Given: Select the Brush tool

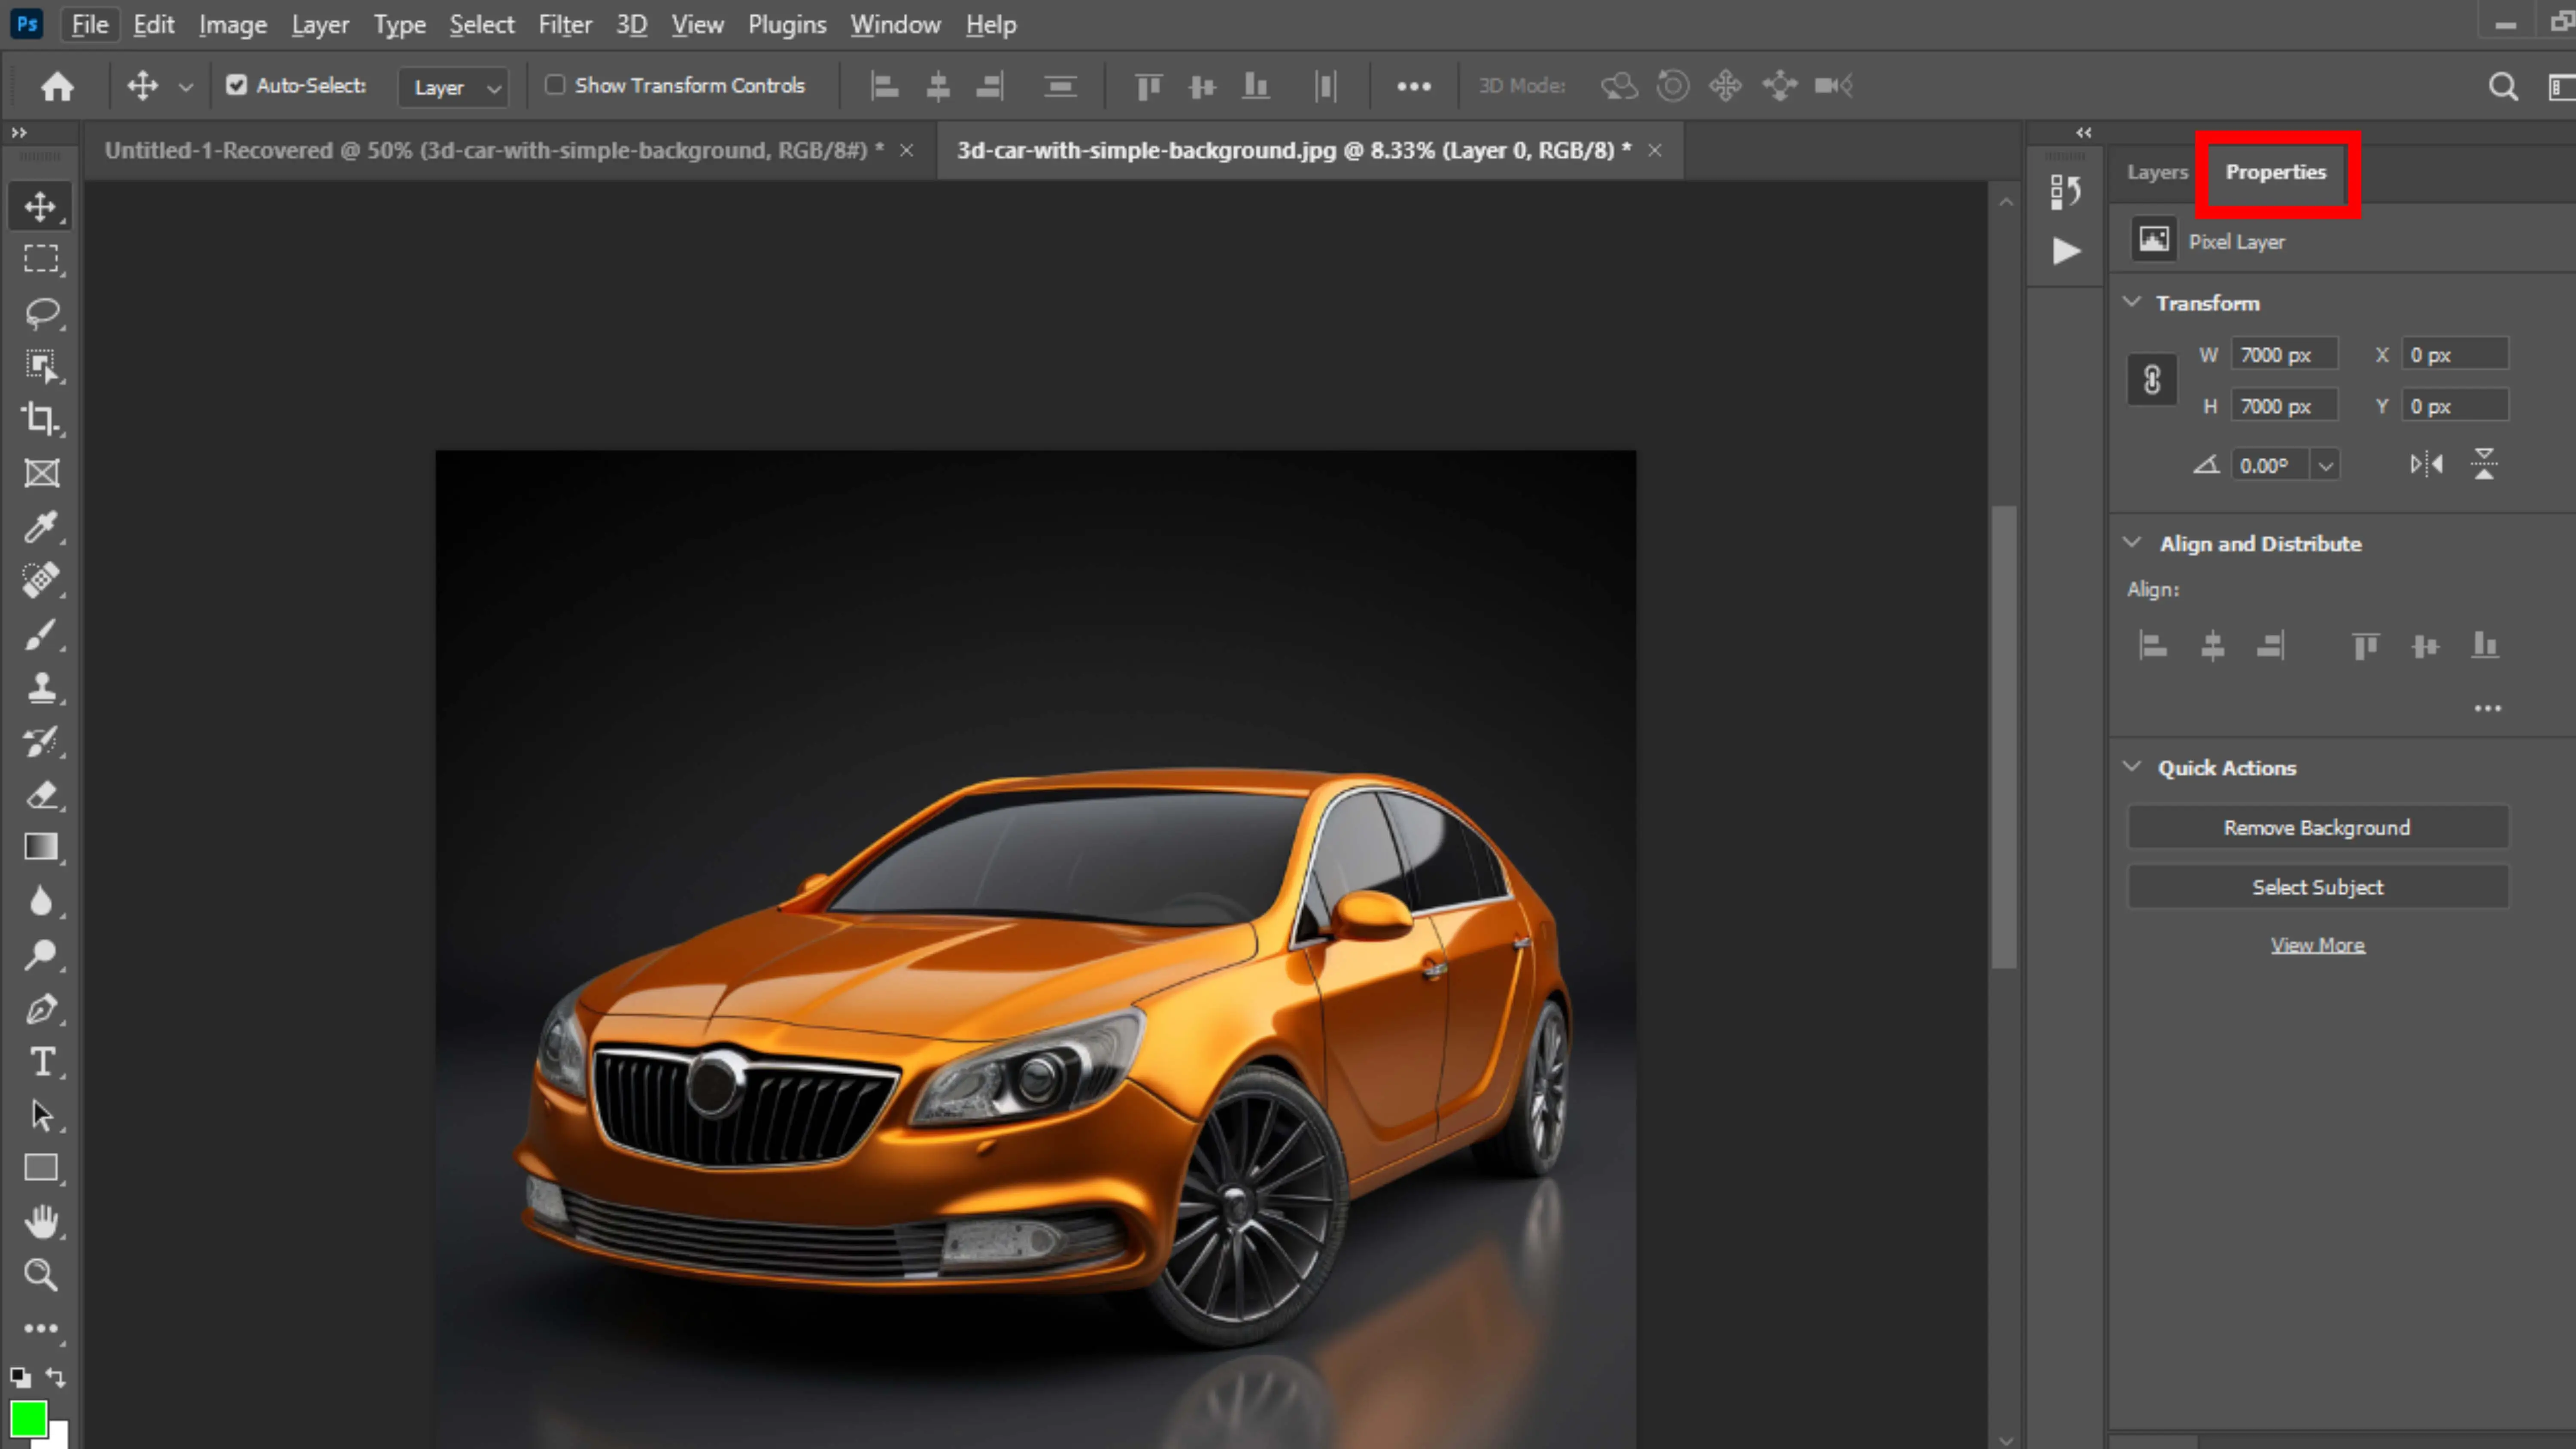Looking at the screenshot, I should pyautogui.click(x=41, y=634).
